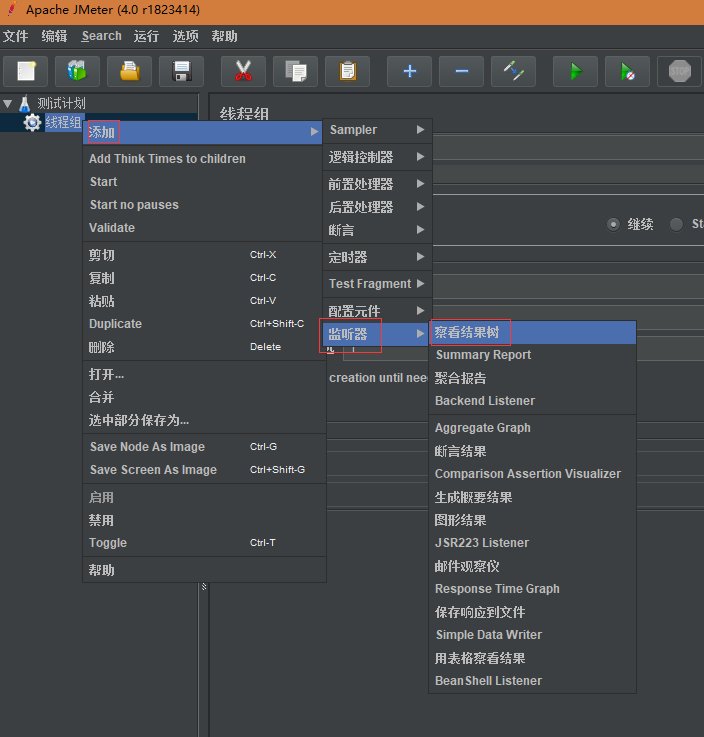The width and height of the screenshot is (704, 737).
Task: Expand the 后置处理器 submenu
Action: pos(377,207)
